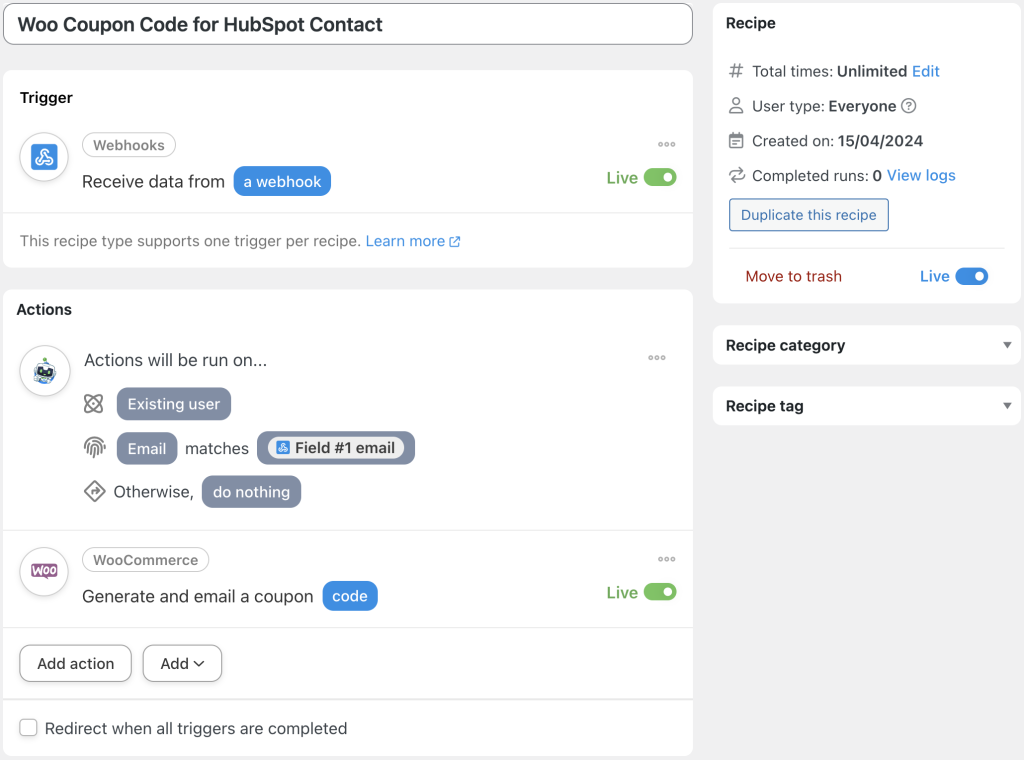Edit the recipe title field

click(x=348, y=24)
